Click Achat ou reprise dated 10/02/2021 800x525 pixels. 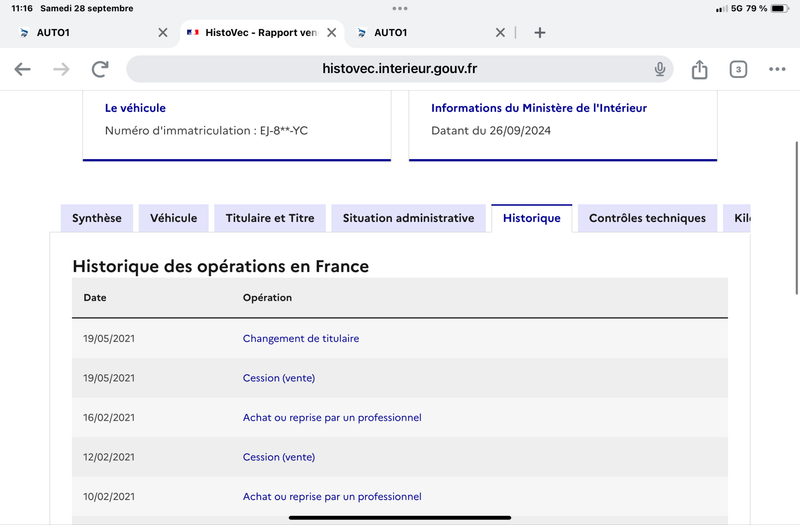(x=332, y=496)
